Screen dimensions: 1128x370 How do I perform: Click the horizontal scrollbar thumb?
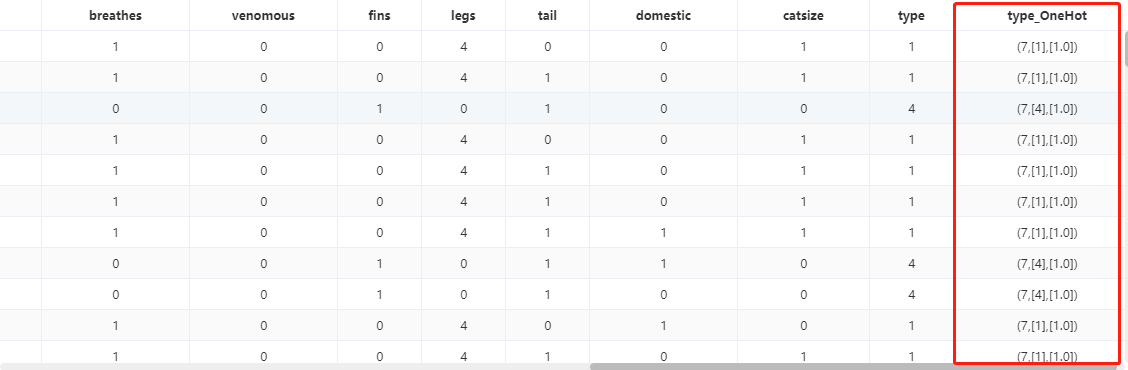coord(855,366)
